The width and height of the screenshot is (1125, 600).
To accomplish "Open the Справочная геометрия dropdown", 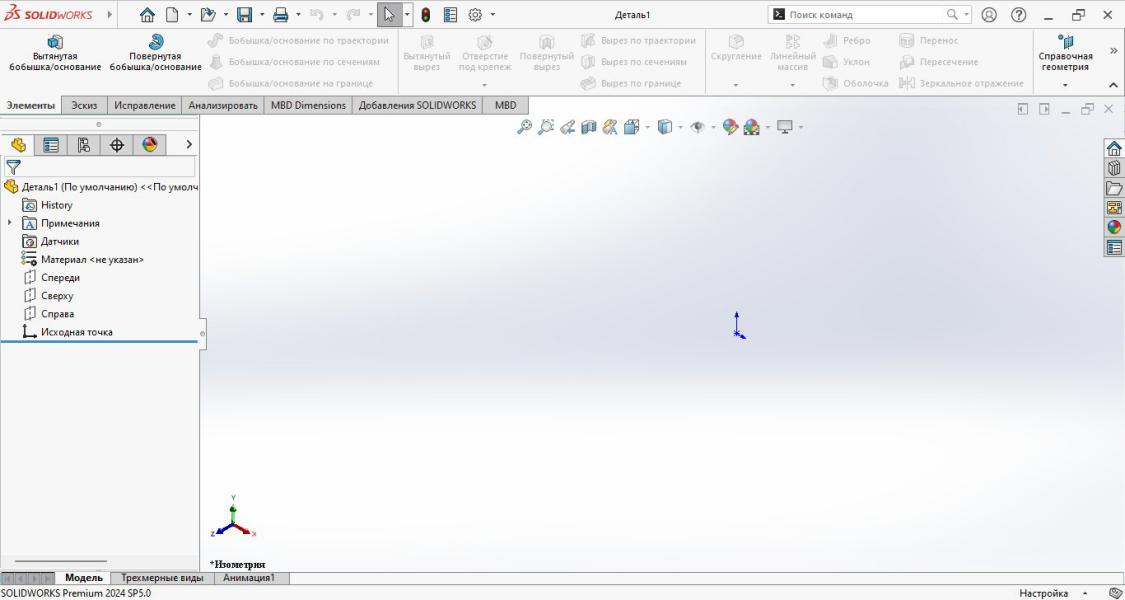I will [1065, 85].
